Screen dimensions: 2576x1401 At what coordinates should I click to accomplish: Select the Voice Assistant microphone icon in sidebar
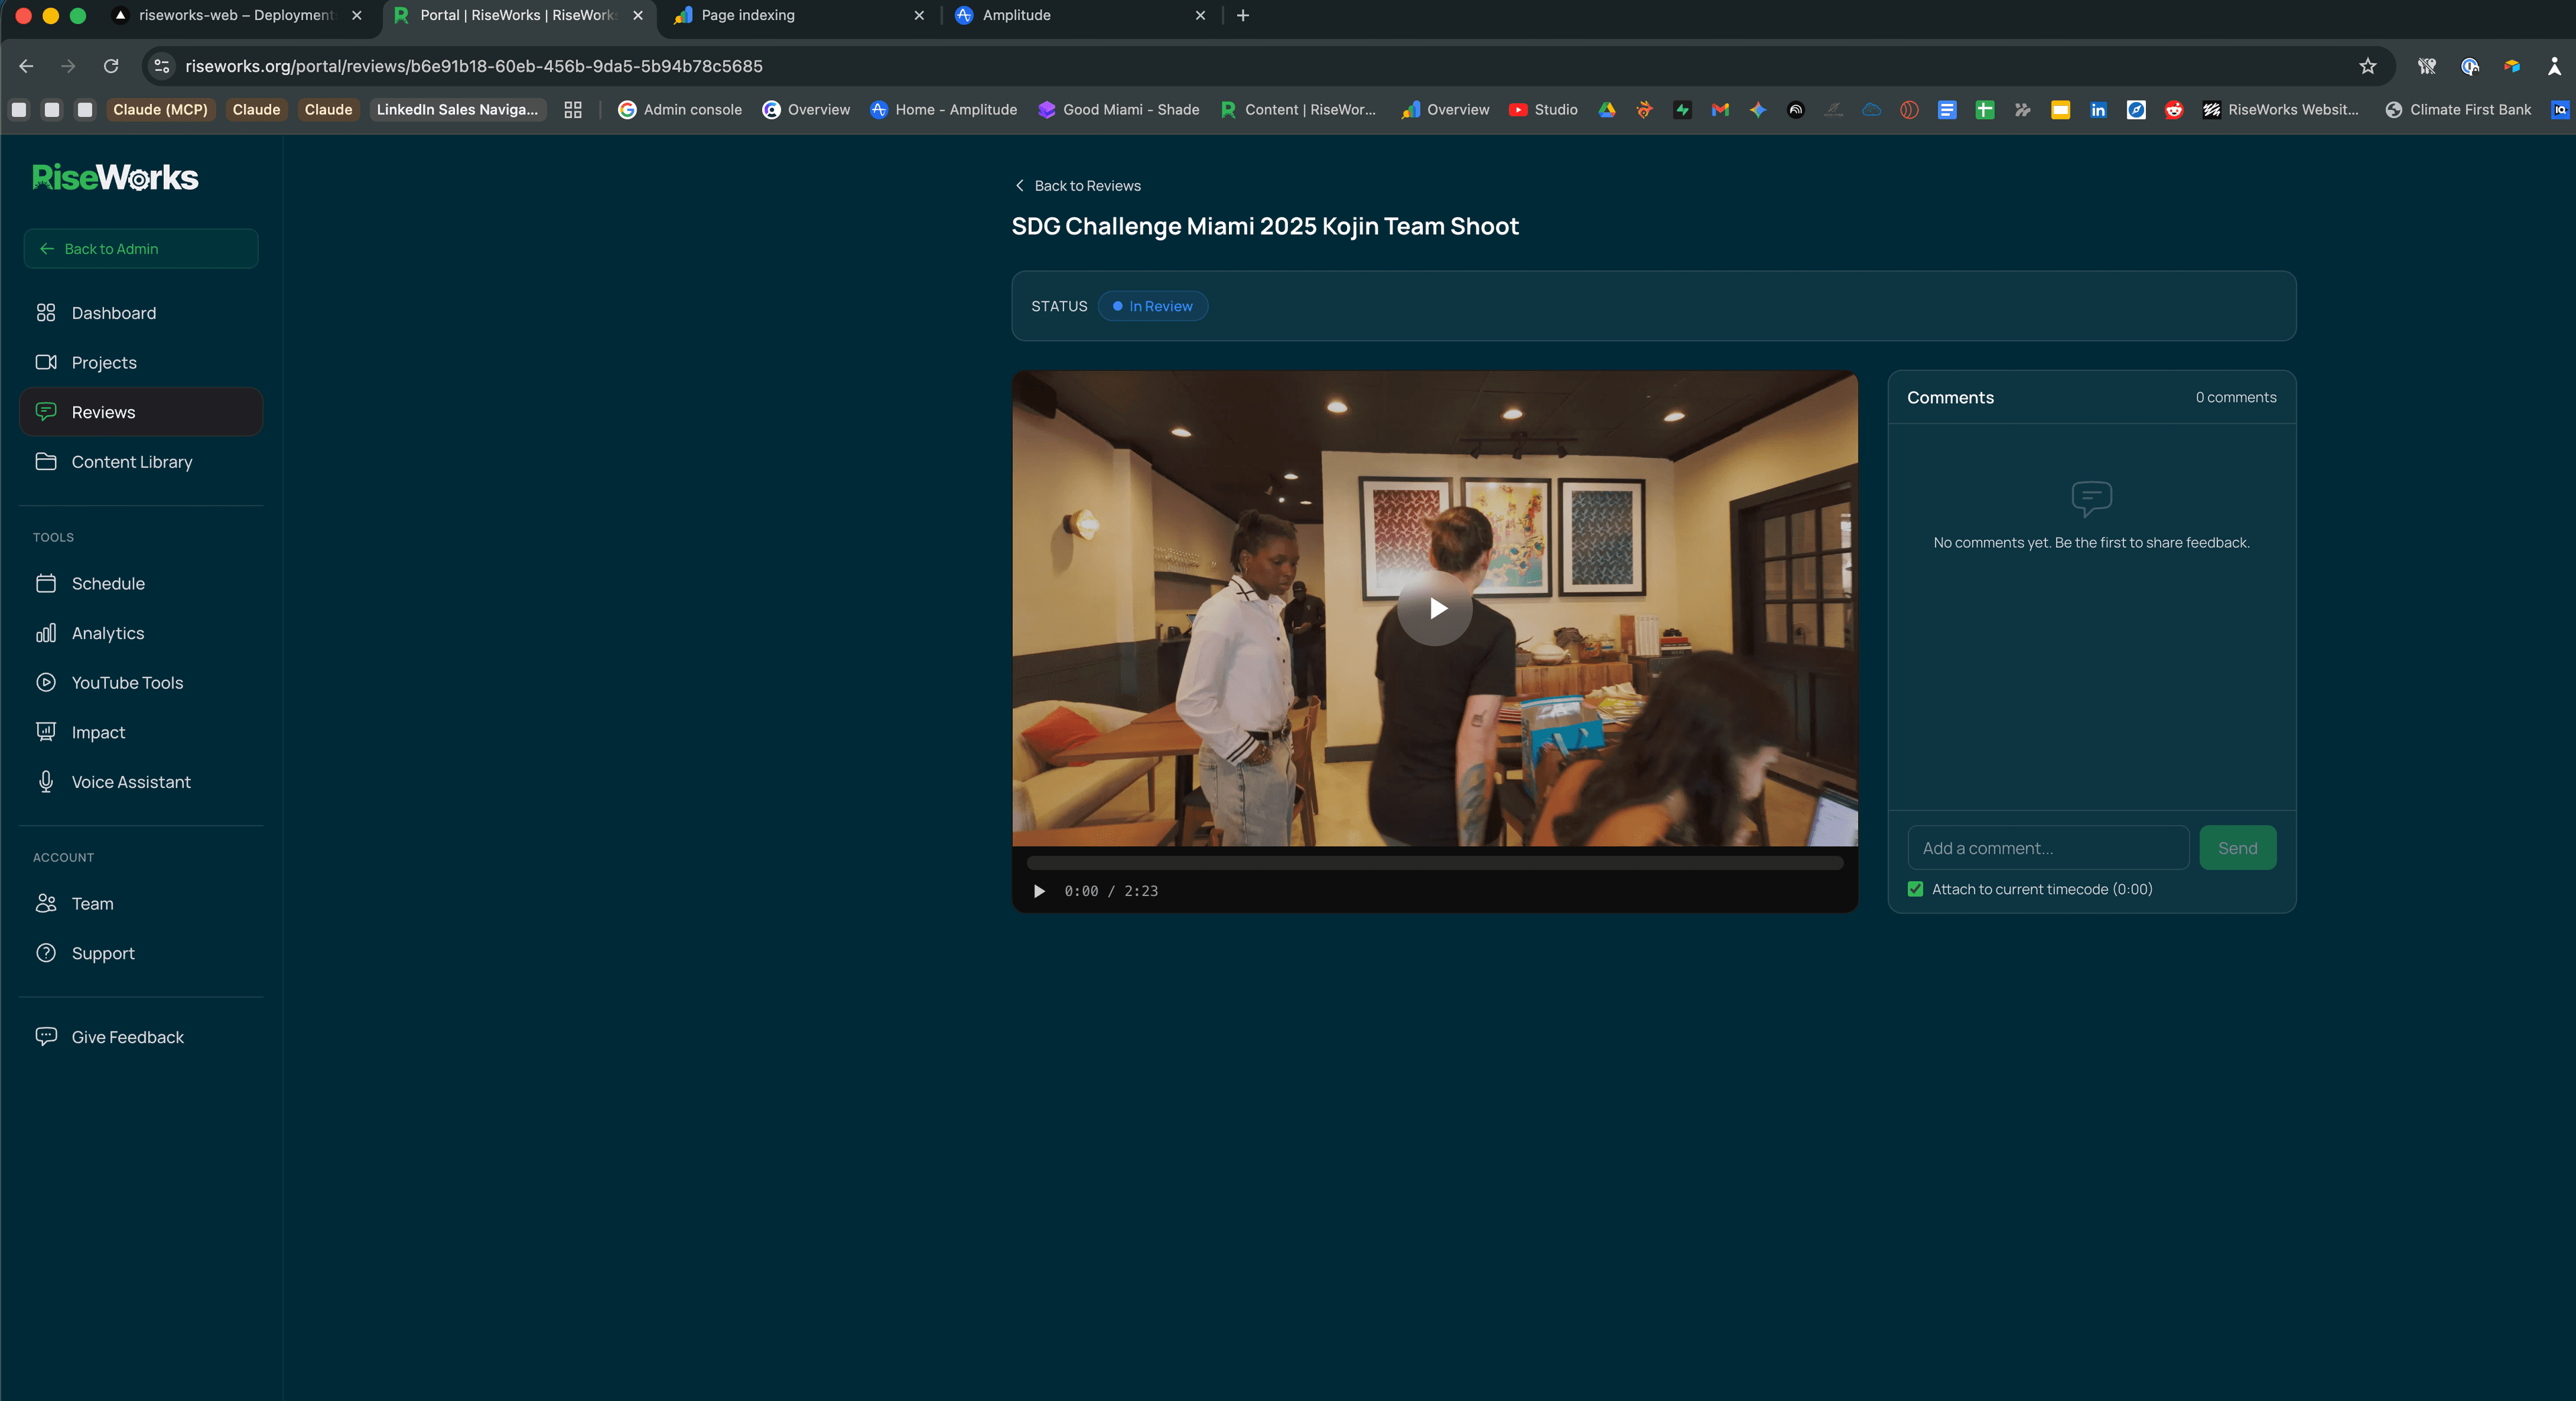46,782
